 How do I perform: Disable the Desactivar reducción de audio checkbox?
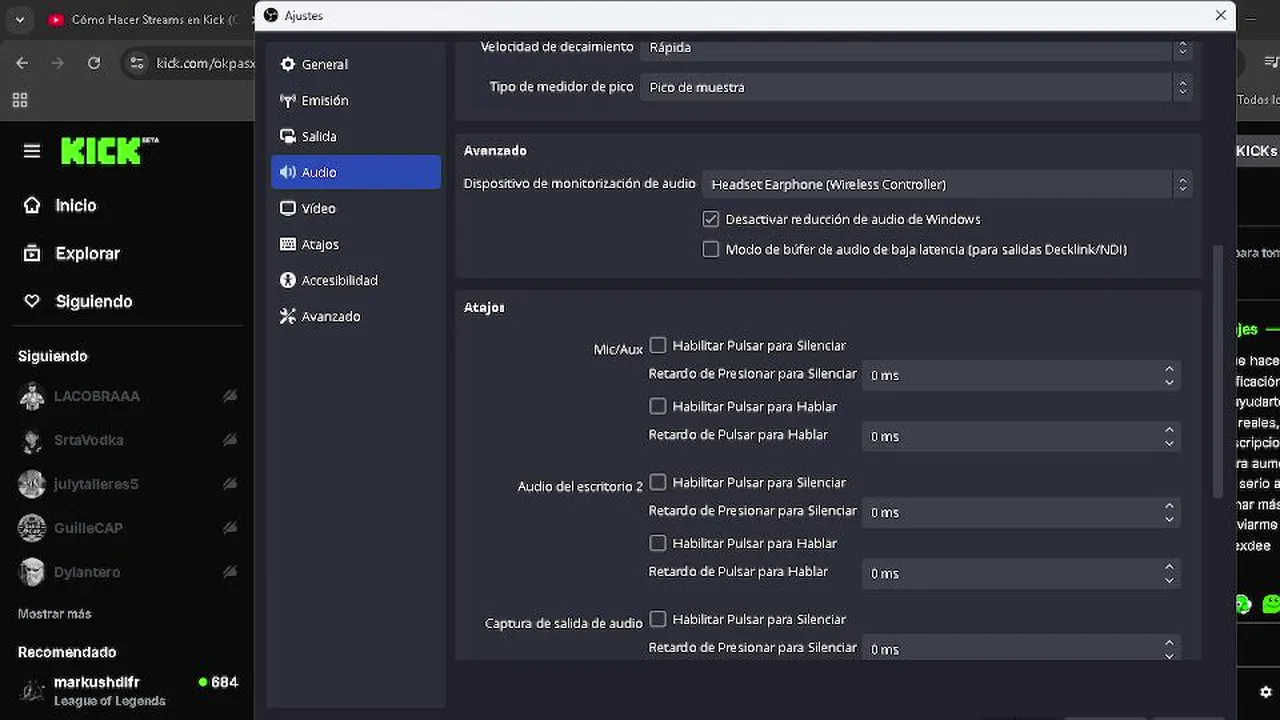coord(711,219)
